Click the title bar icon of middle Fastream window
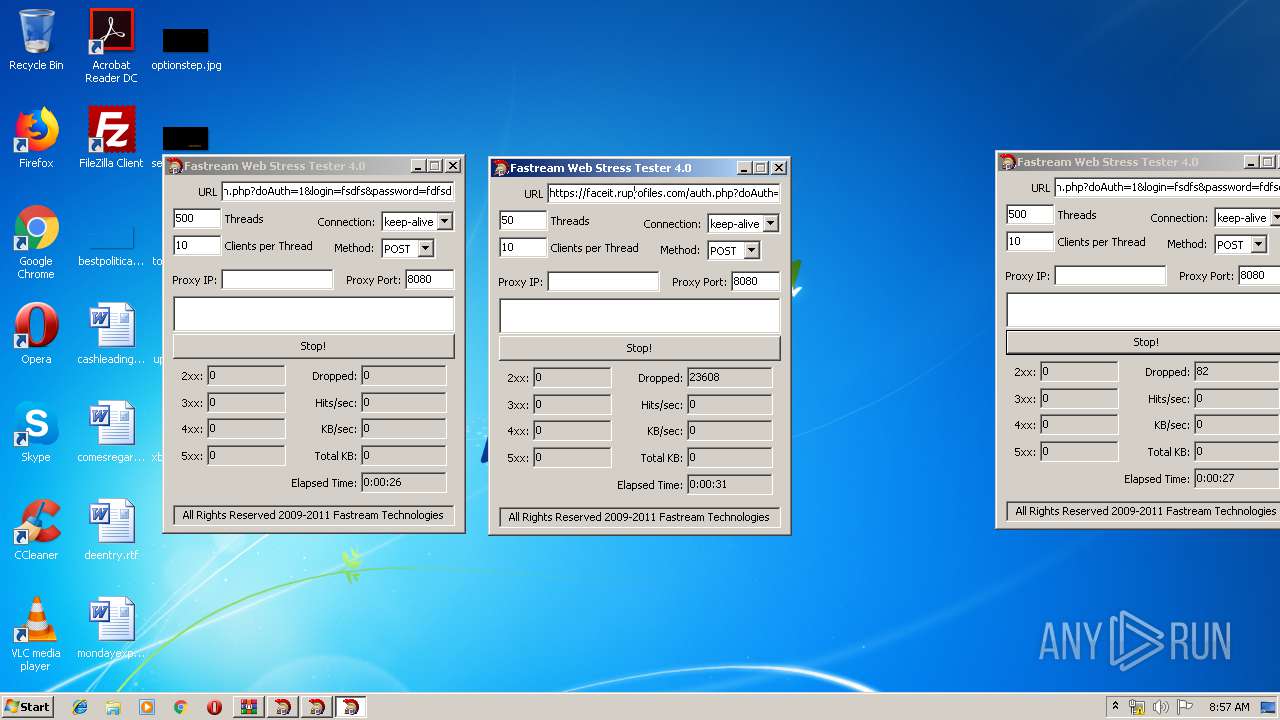 pos(501,168)
